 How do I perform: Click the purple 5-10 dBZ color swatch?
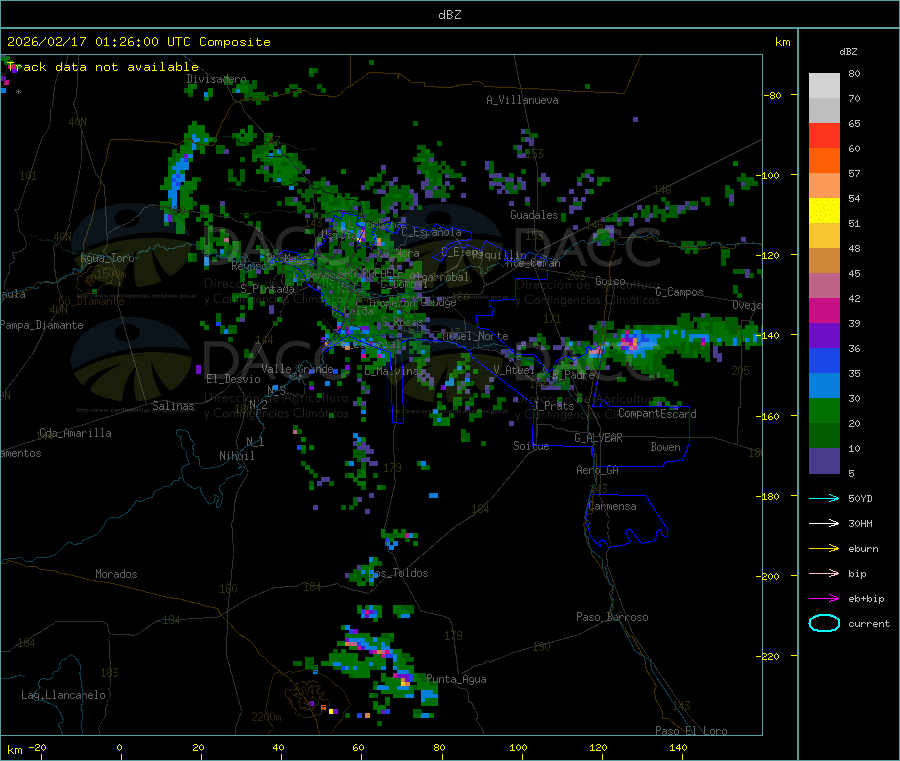pos(824,461)
